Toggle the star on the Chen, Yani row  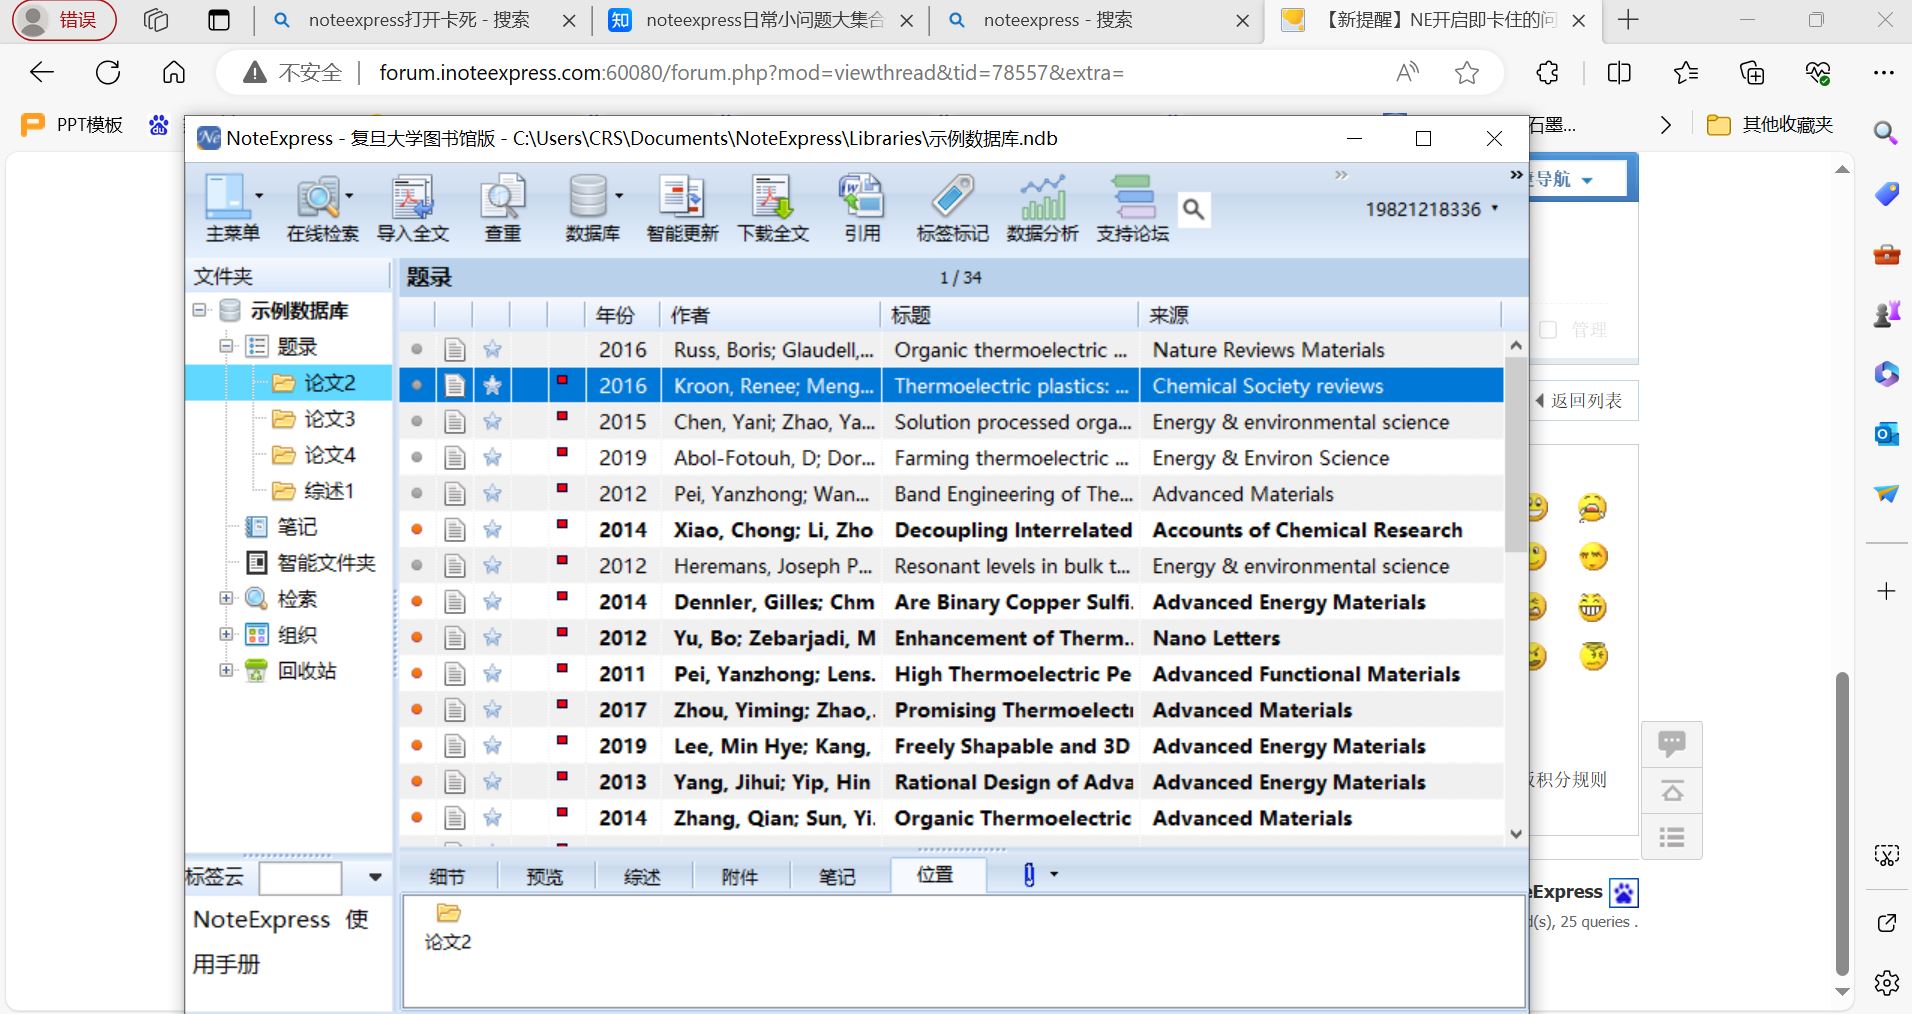pyautogui.click(x=492, y=422)
